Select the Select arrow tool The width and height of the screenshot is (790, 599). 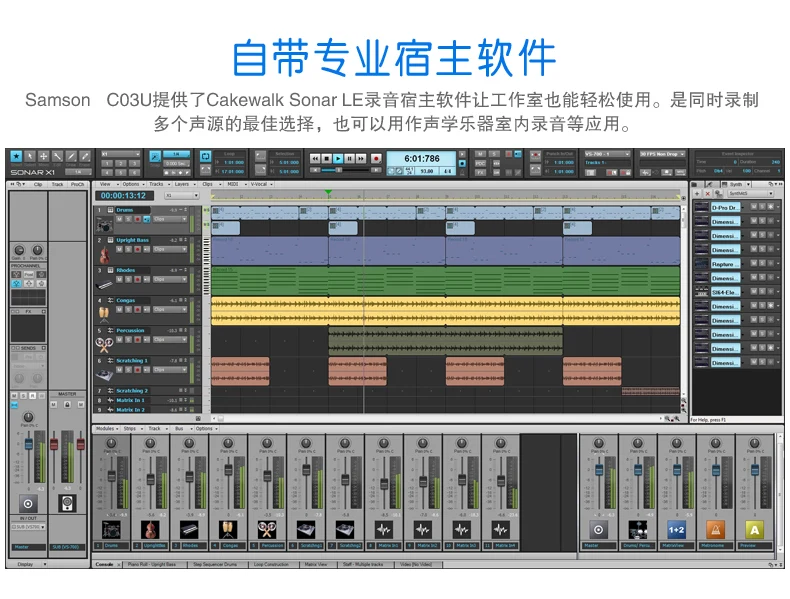coord(30,157)
